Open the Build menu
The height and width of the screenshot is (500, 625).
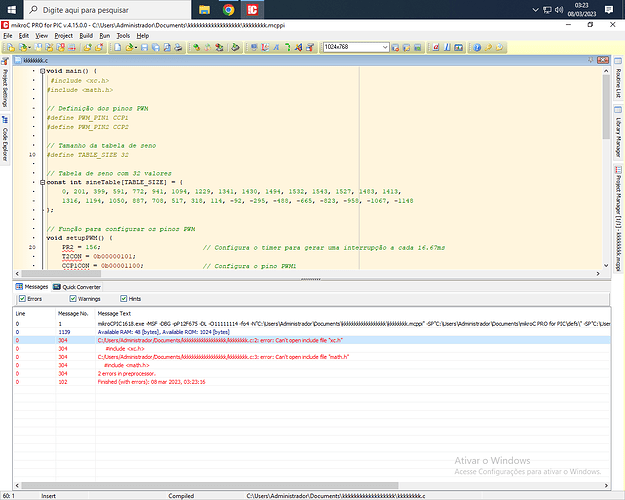click(x=86, y=35)
